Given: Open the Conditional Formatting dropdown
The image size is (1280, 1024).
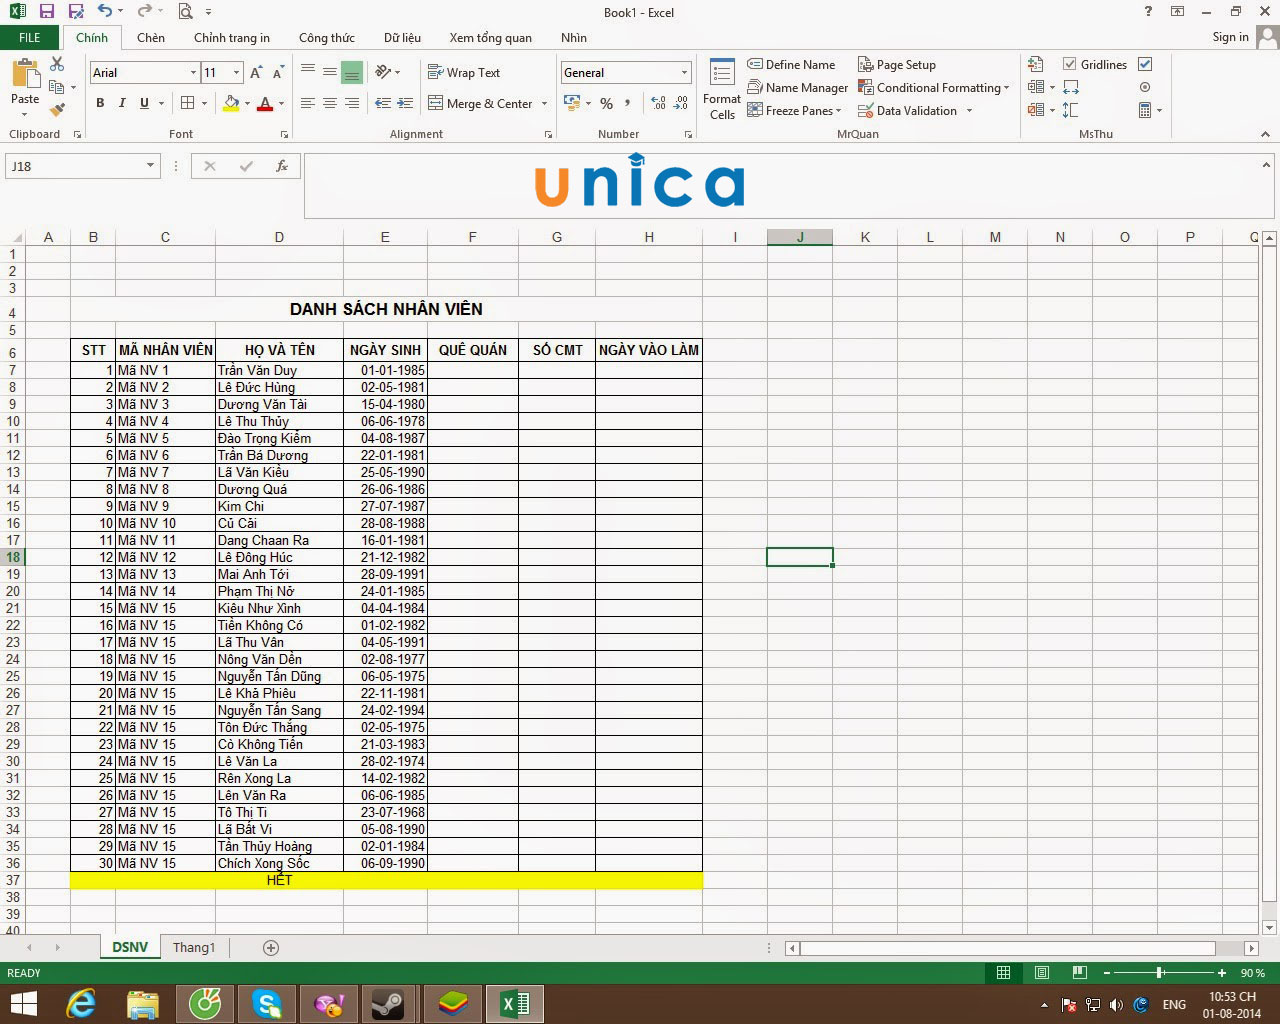Looking at the screenshot, I should coord(934,87).
